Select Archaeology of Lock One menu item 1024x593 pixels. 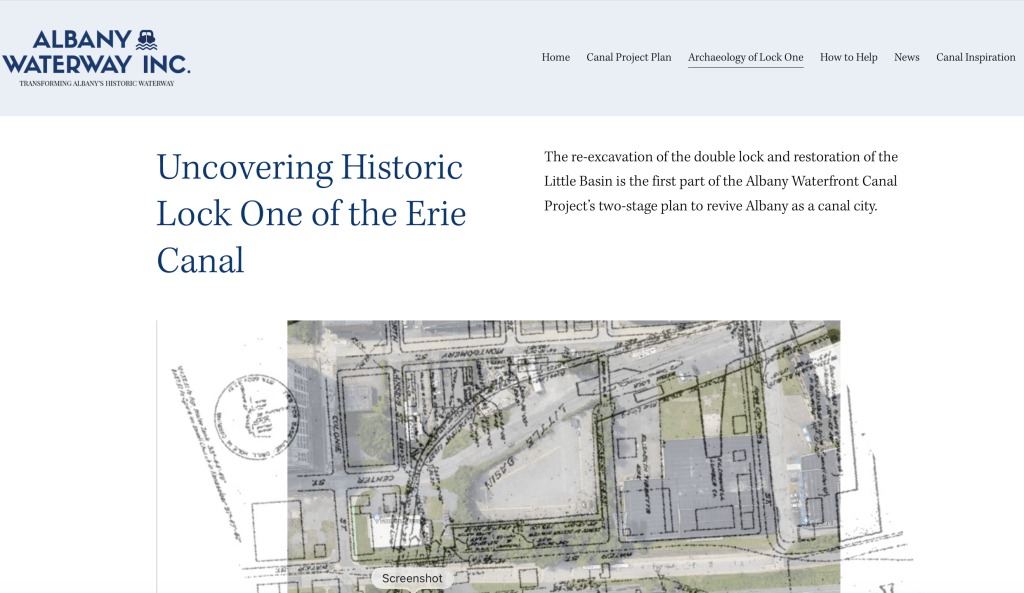pos(745,57)
